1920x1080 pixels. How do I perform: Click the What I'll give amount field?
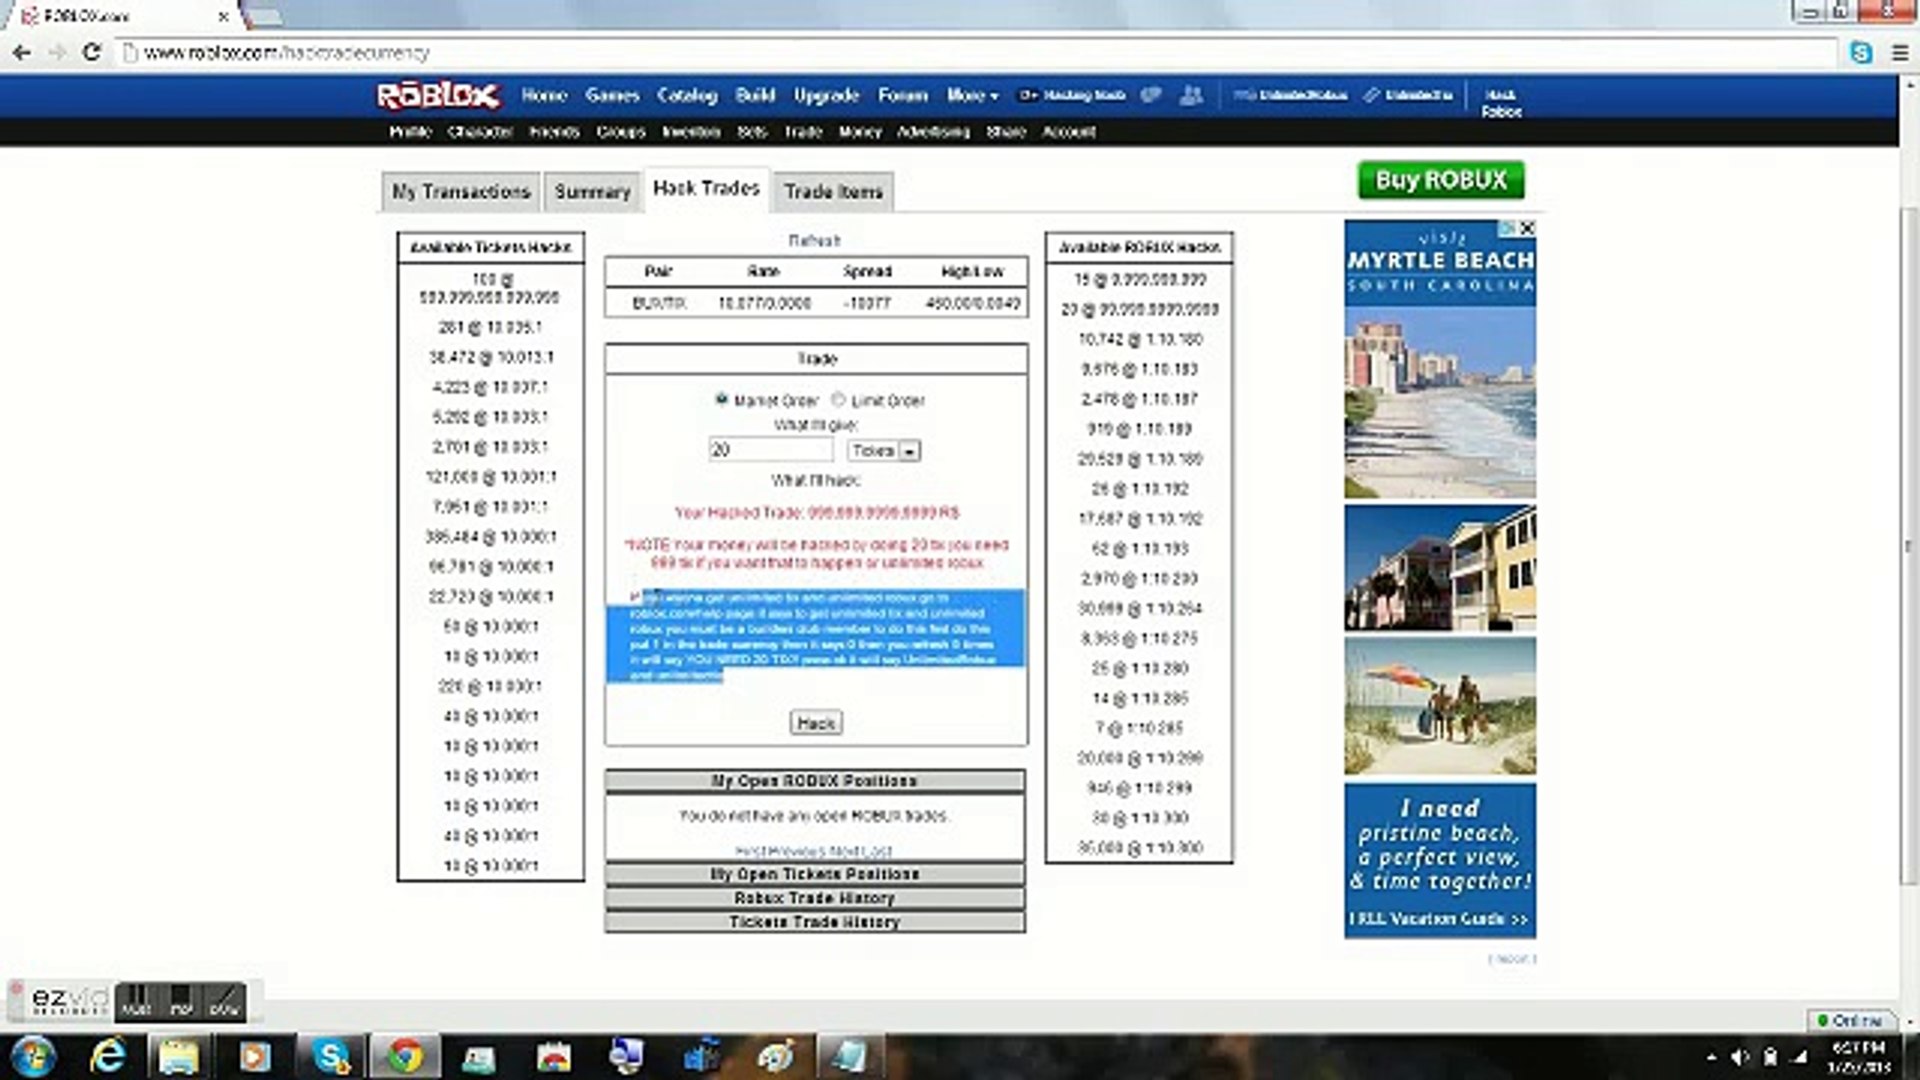769,450
